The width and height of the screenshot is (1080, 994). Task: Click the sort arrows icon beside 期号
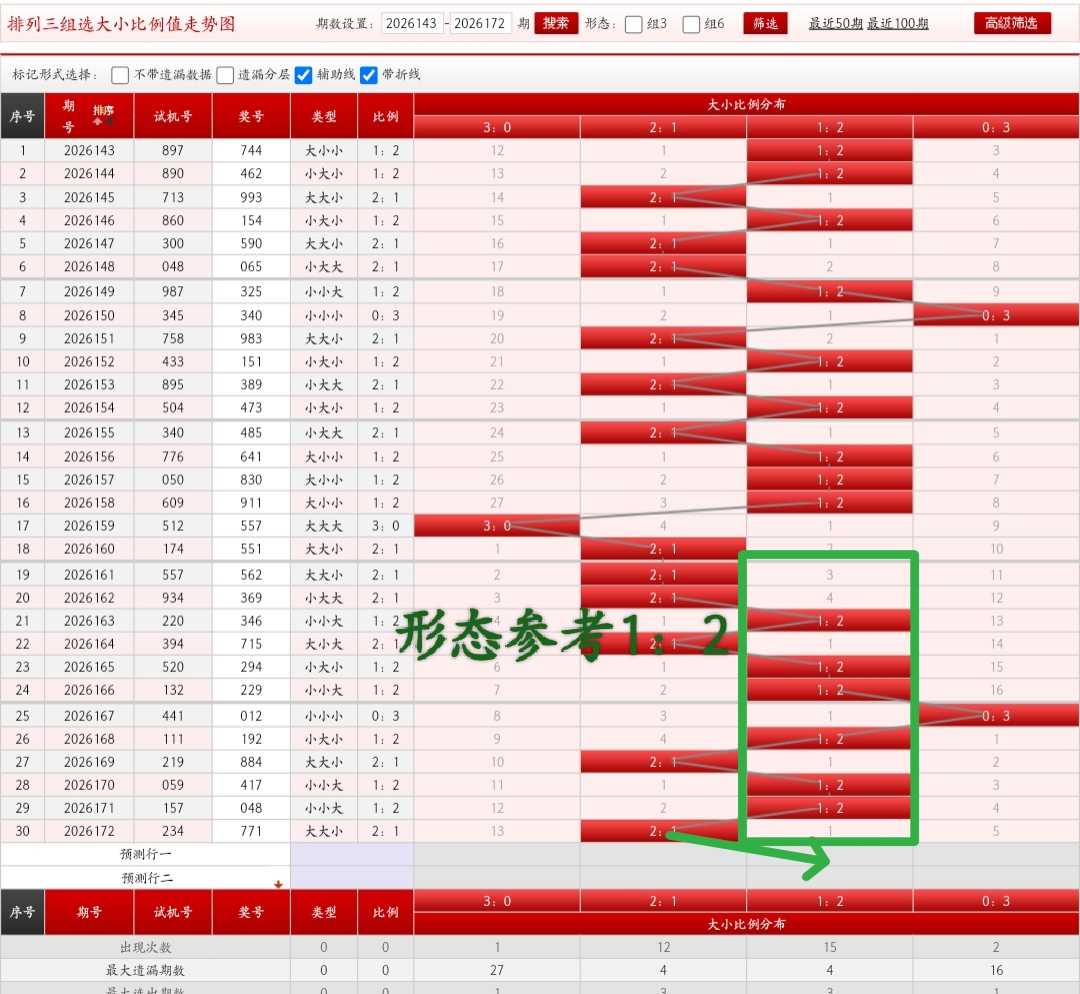pos(103,115)
